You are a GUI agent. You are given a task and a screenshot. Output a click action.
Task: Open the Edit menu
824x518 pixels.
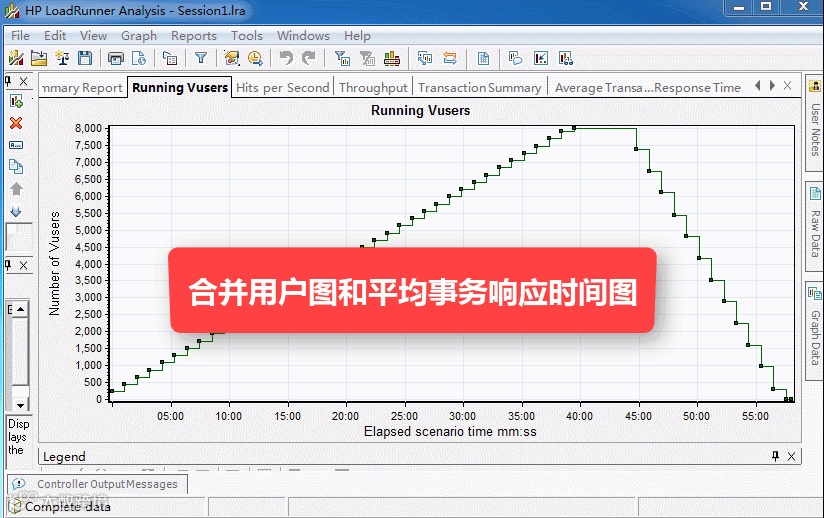click(x=55, y=36)
